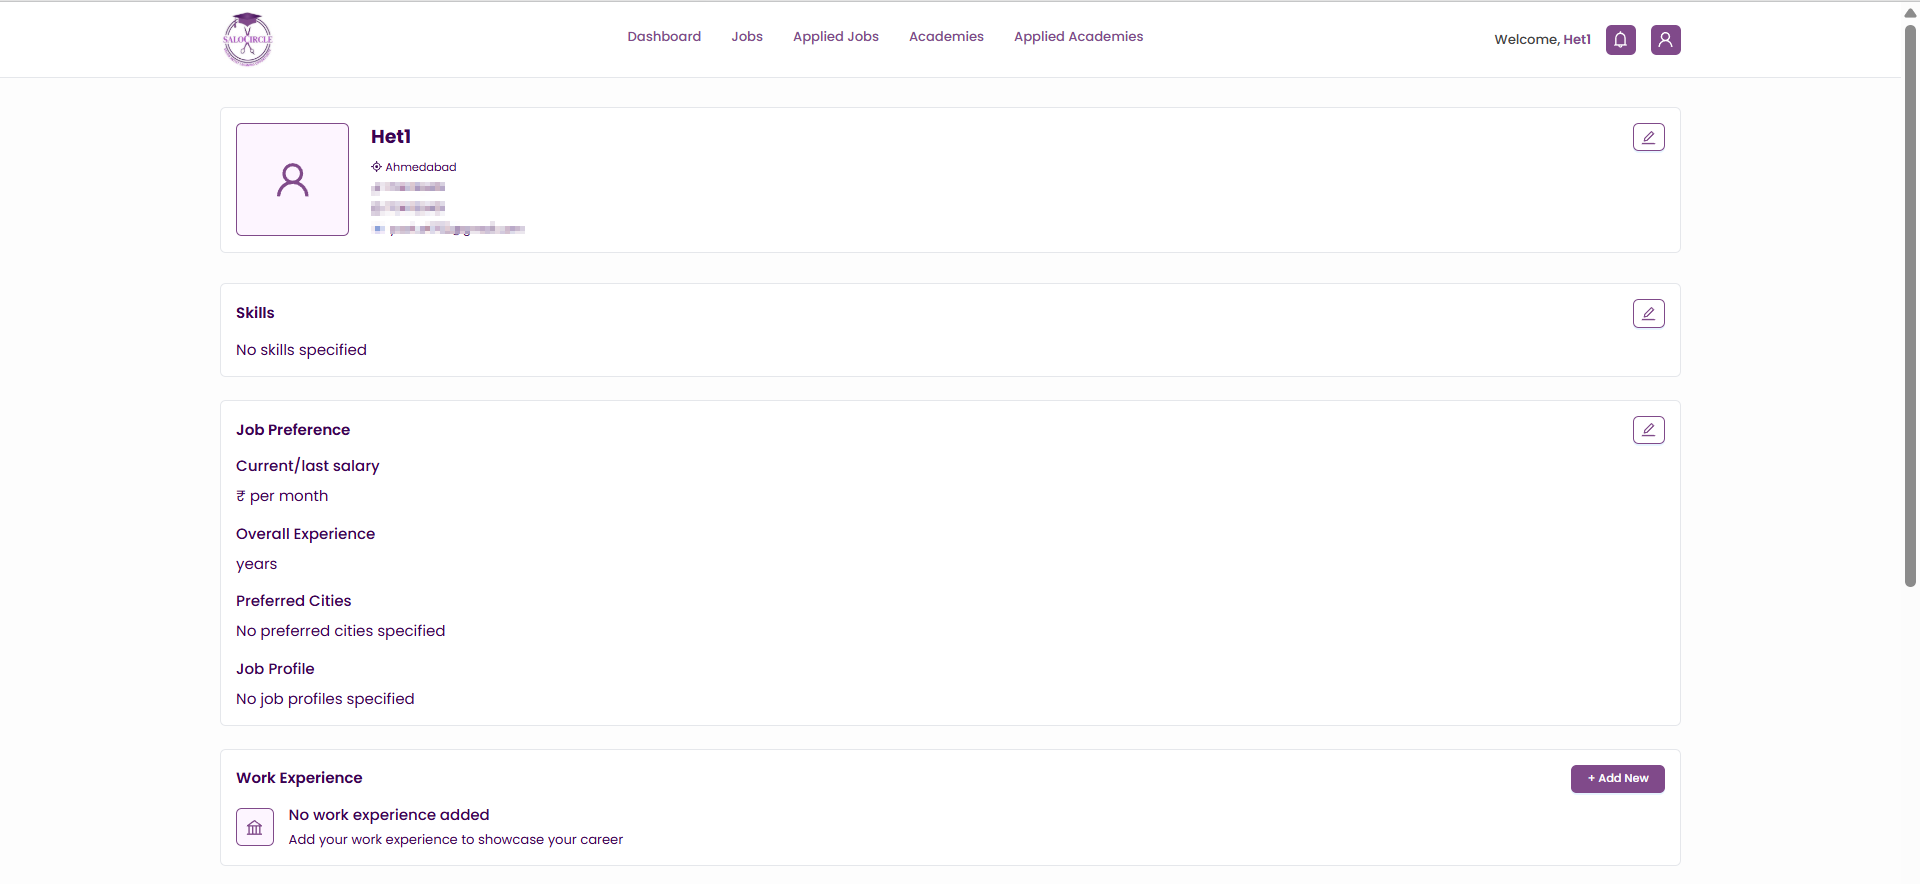Navigate to Academies
Viewport: 1920px width, 884px height.
(946, 37)
